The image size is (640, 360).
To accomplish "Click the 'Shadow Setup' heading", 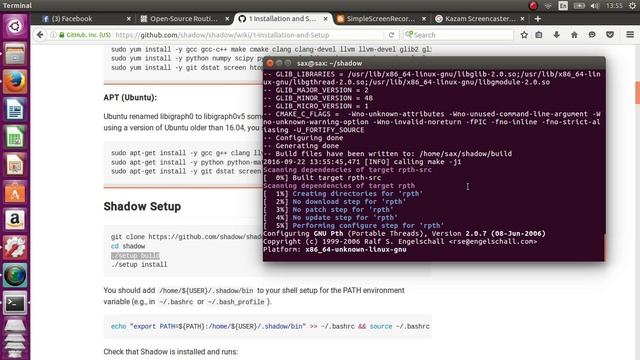I will [x=142, y=207].
